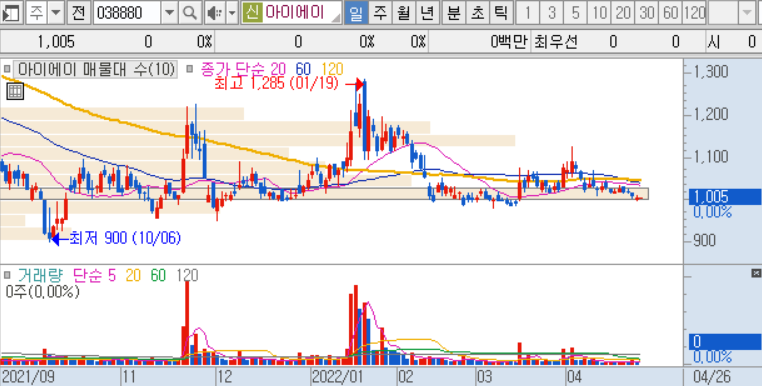Select the 분 minute chart tab
This screenshot has width=762, height=386.
point(453,13)
